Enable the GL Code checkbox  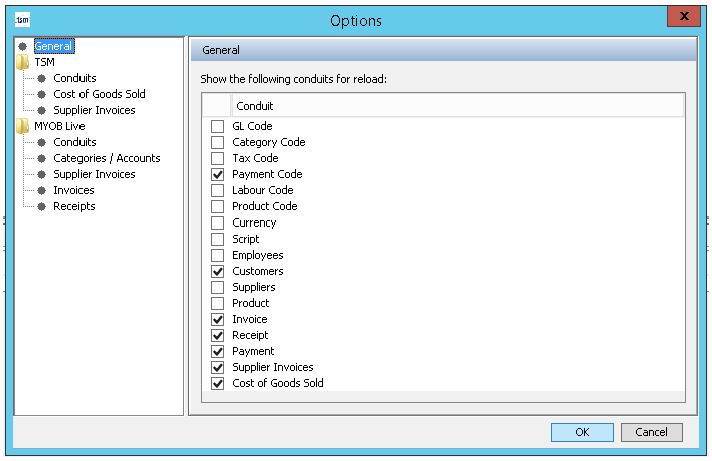tap(217, 127)
